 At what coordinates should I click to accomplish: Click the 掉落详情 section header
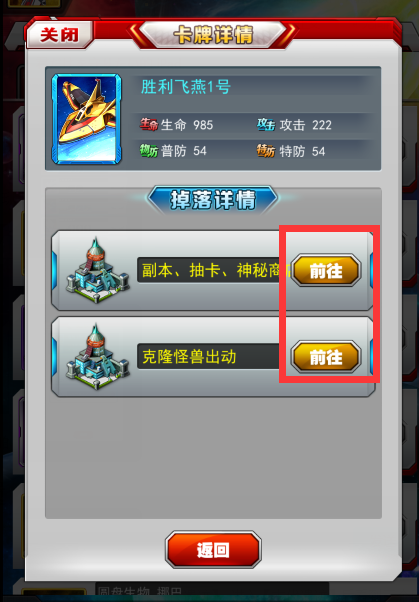point(213,200)
